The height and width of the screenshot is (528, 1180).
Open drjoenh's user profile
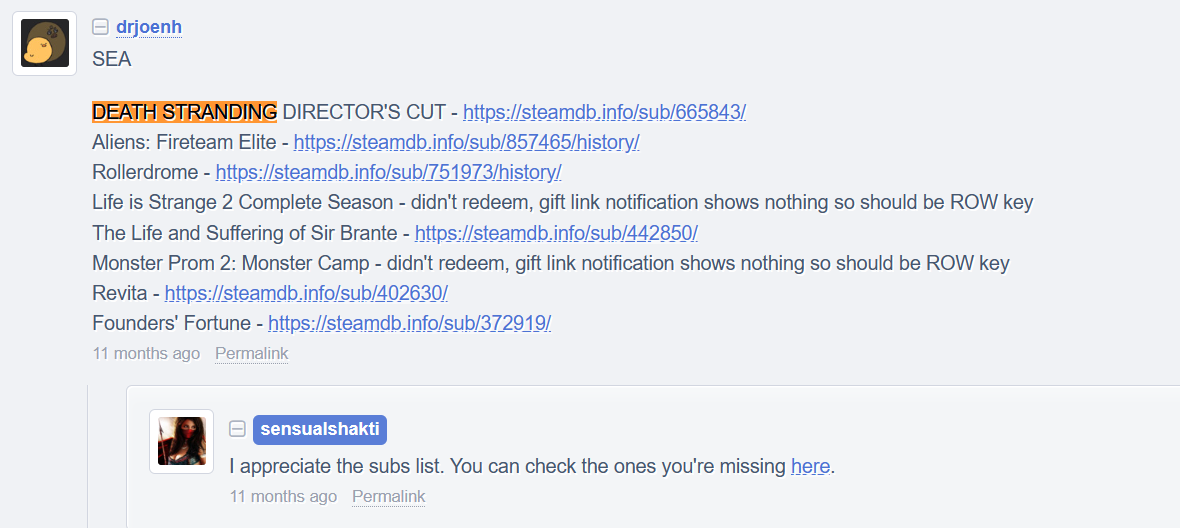(149, 27)
